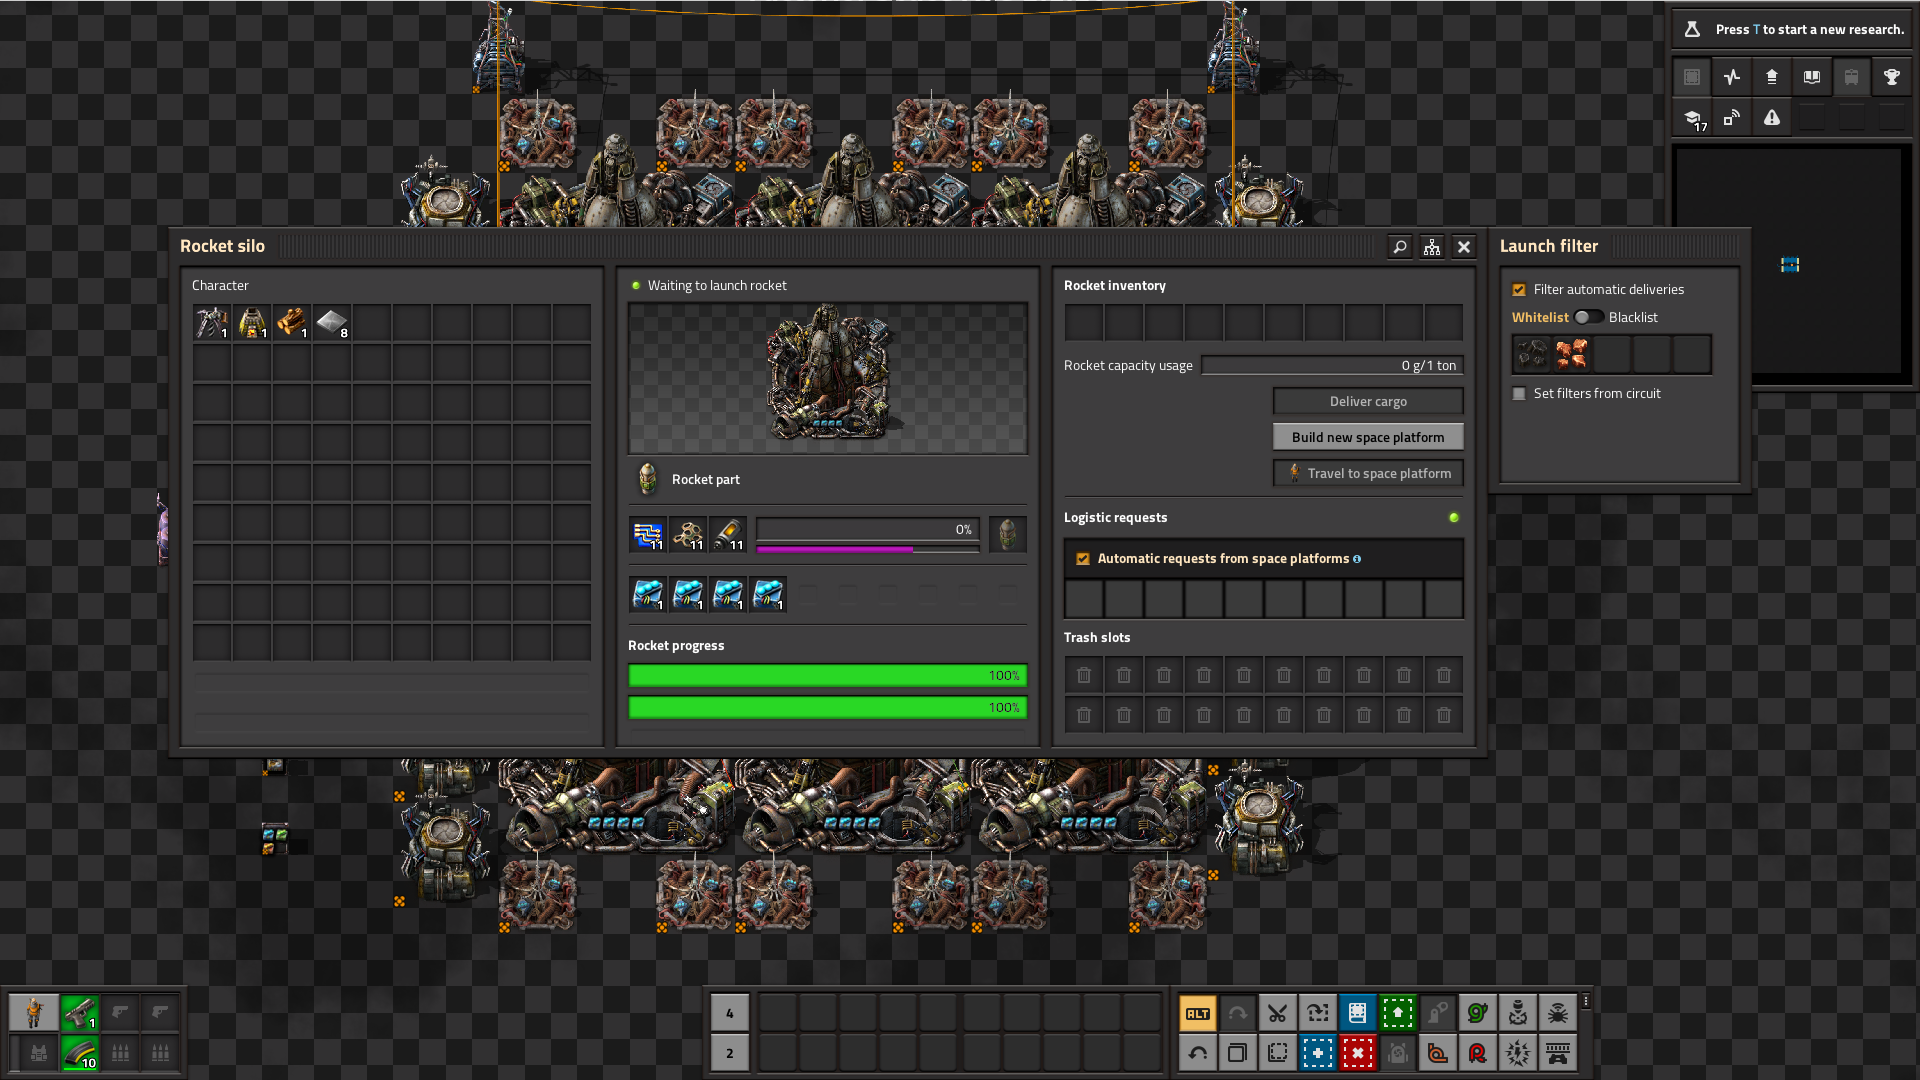Click rocket fuel ingredient slot

pyautogui.click(x=728, y=534)
